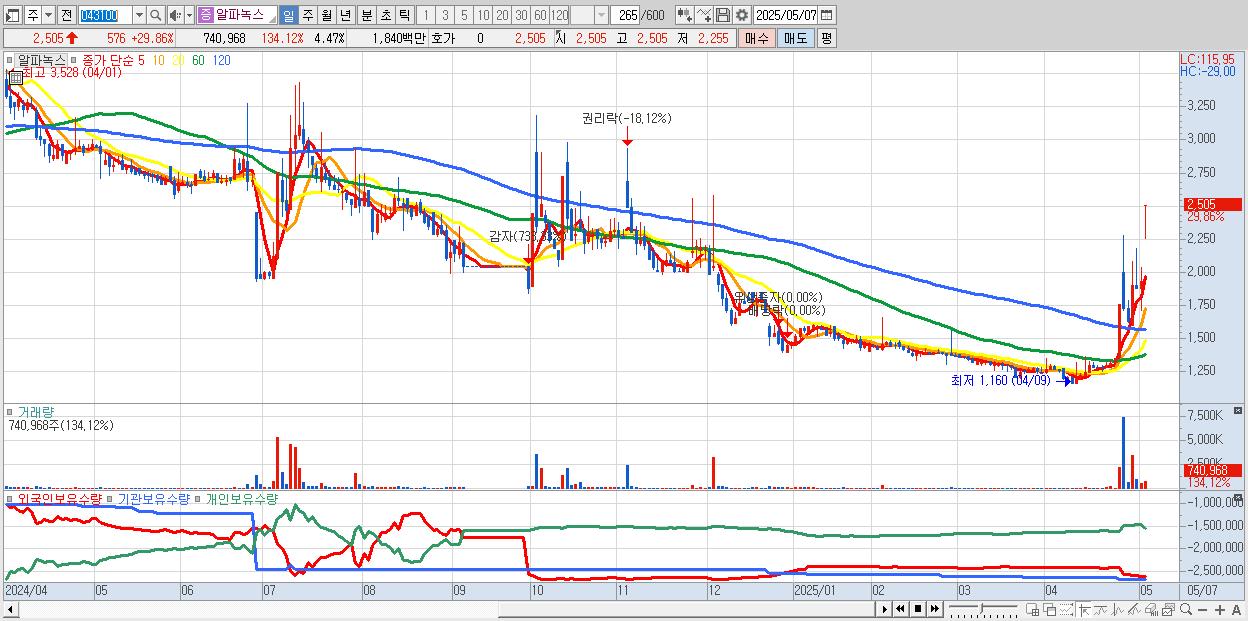Viewport: 1248px width, 621px height.
Task: Select the 1 interval button
Action: tap(426, 15)
